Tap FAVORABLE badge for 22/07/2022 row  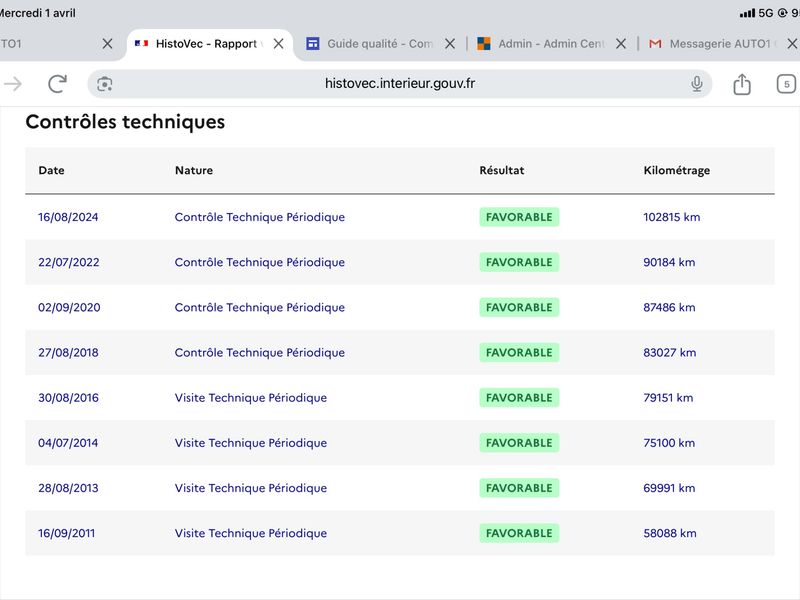click(519, 262)
